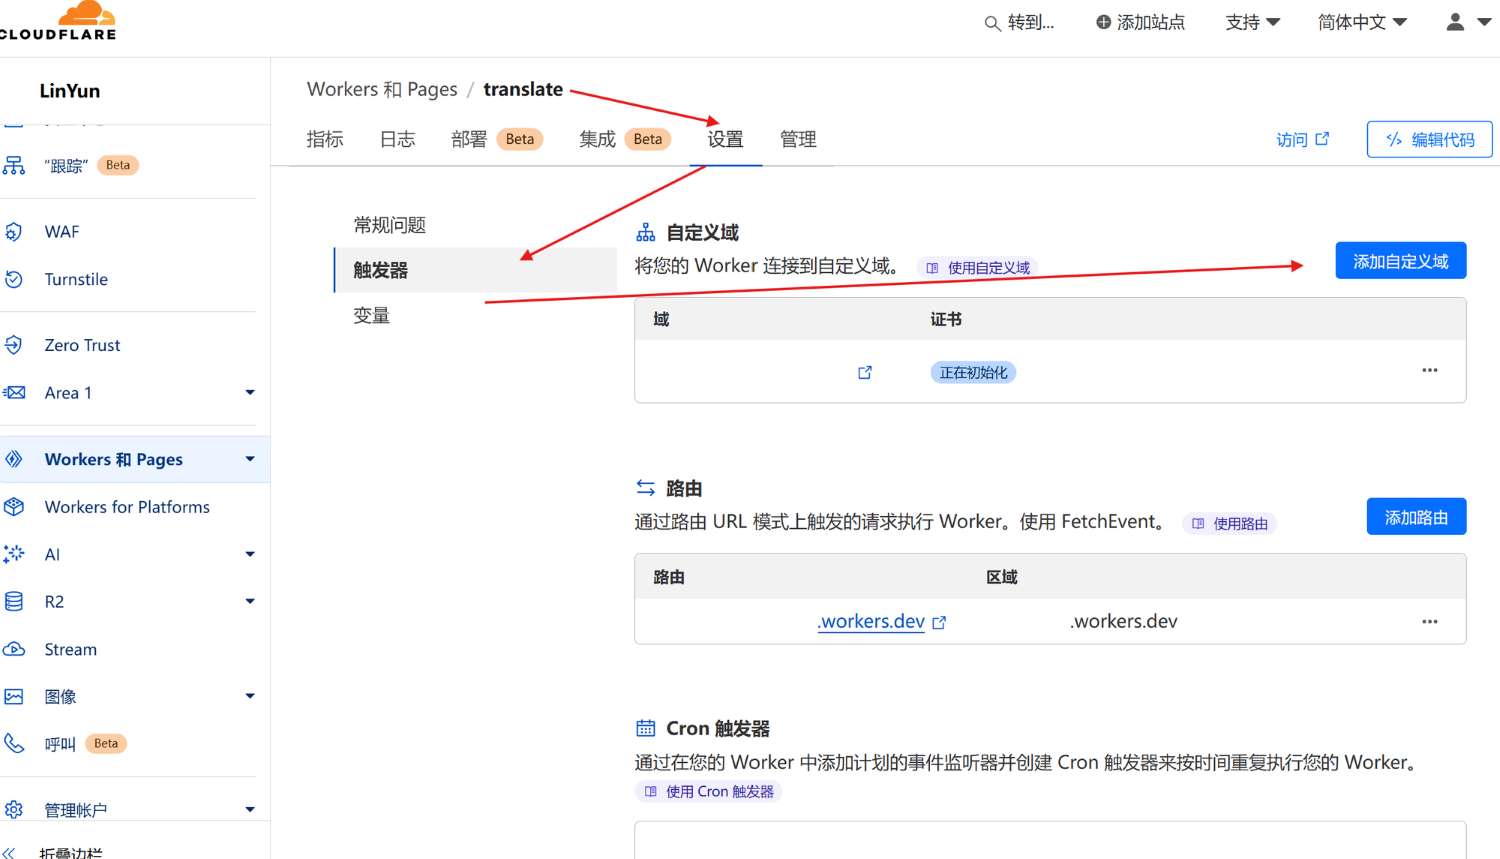Expand the R2 sidebar submenu arrow

pyautogui.click(x=250, y=601)
